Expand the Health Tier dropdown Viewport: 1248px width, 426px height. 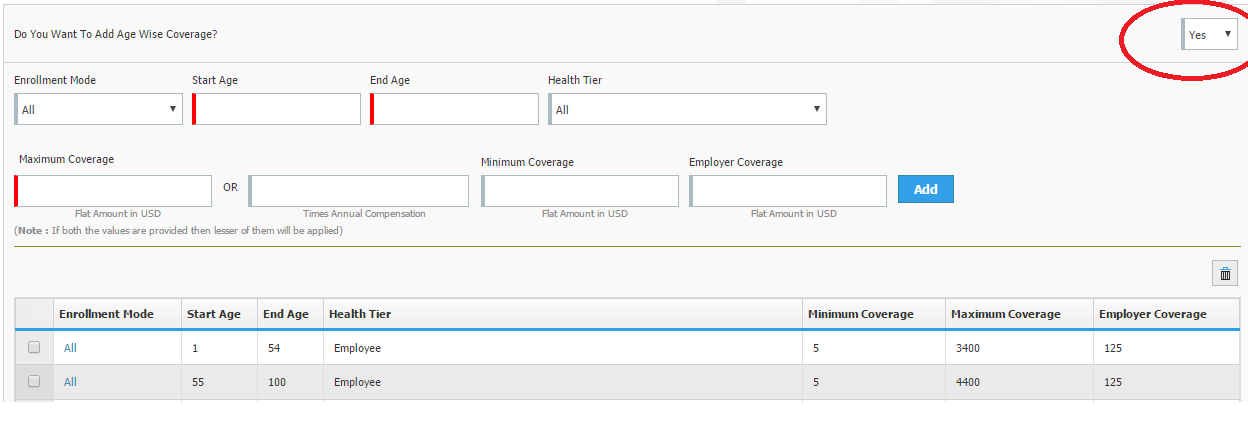coord(688,109)
